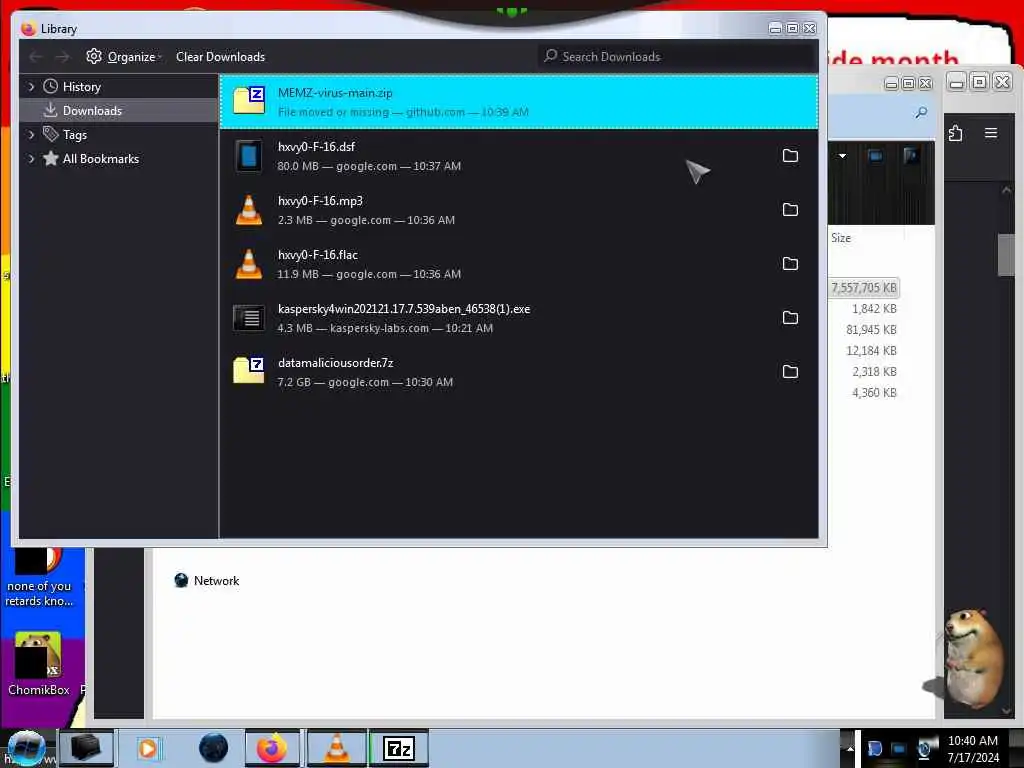This screenshot has width=1024, height=768.
Task: Open the taskbar clock showing 10:40 AM
Action: click(972, 749)
